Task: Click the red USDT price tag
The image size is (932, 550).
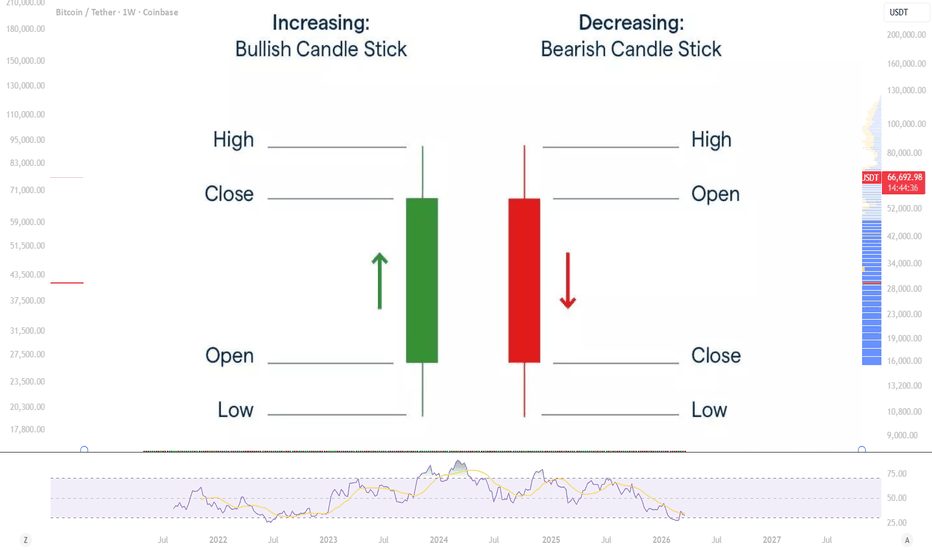Action: click(x=870, y=177)
